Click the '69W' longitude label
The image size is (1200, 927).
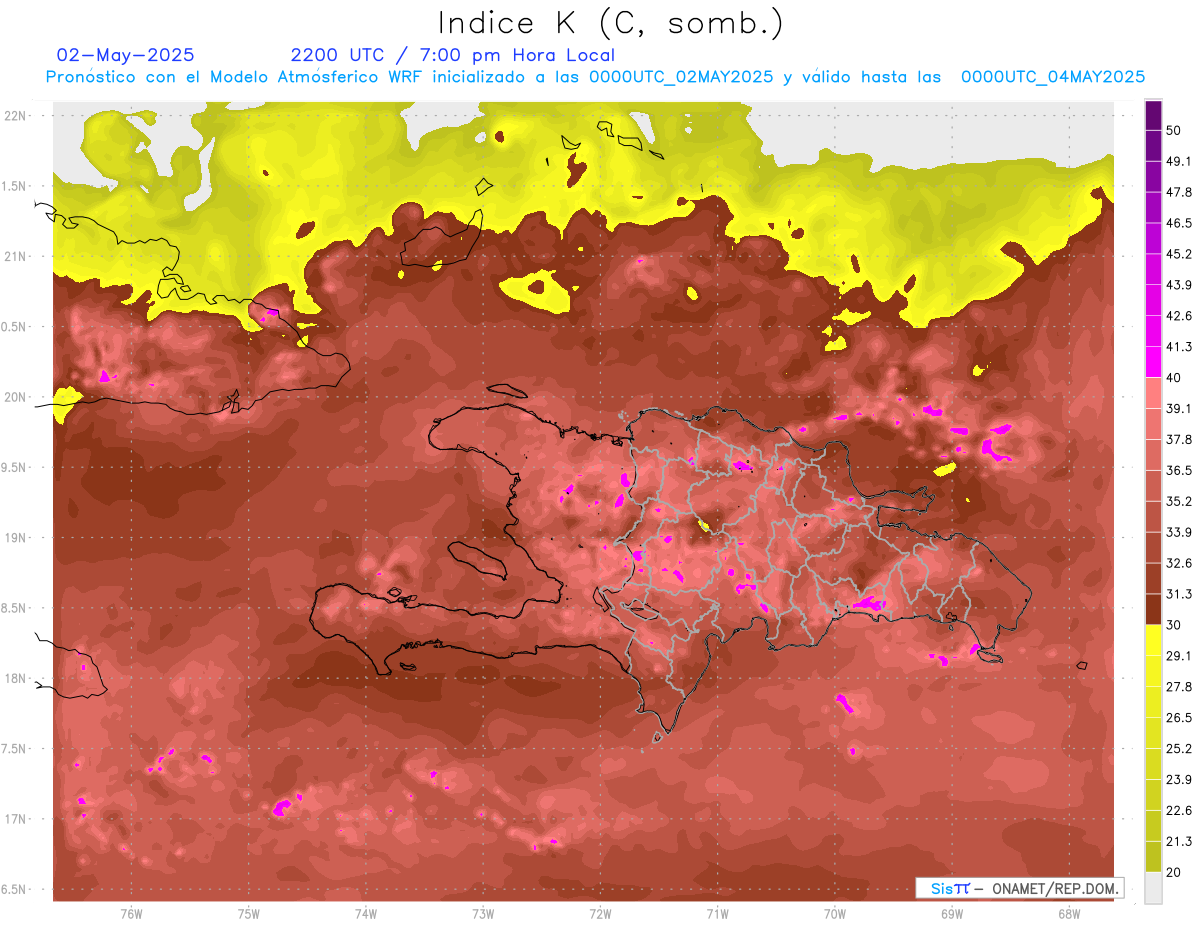coord(952,913)
